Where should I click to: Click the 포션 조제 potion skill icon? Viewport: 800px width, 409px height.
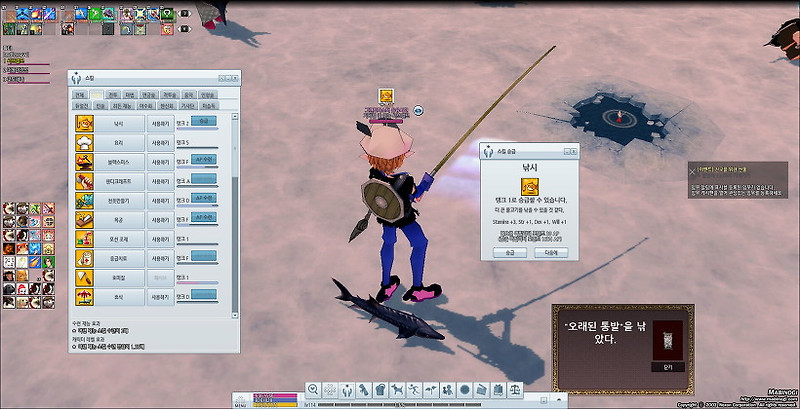point(84,239)
